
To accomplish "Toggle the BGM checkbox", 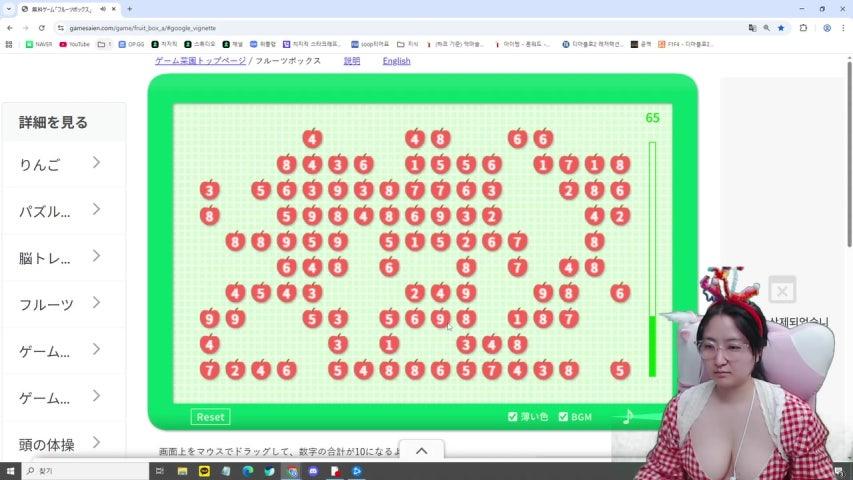I will [x=563, y=416].
